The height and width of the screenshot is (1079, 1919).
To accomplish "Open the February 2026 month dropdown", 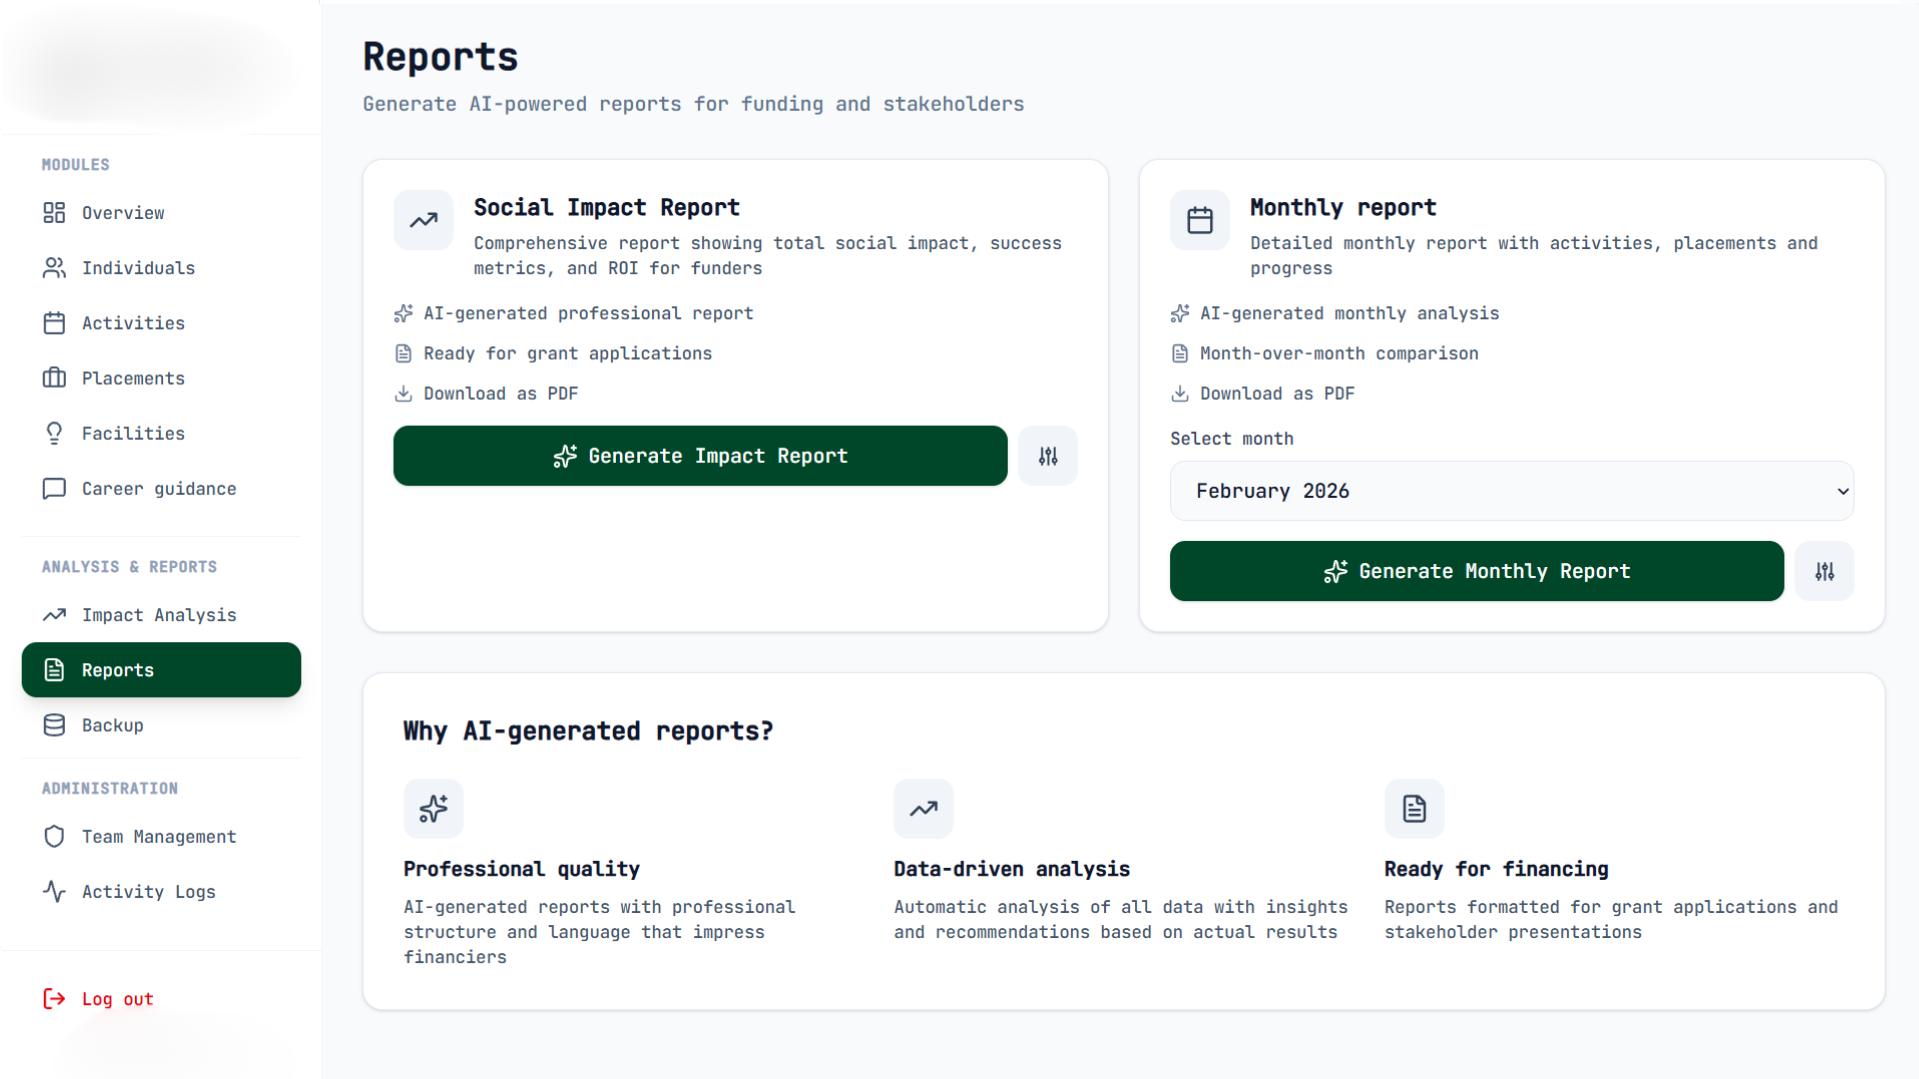I will 1511,490.
